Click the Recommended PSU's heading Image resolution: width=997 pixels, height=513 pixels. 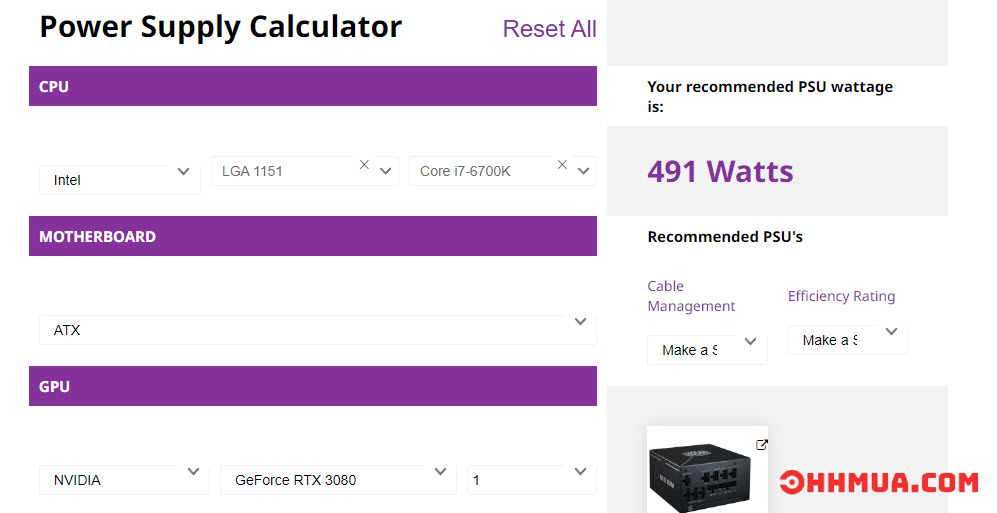tap(725, 236)
